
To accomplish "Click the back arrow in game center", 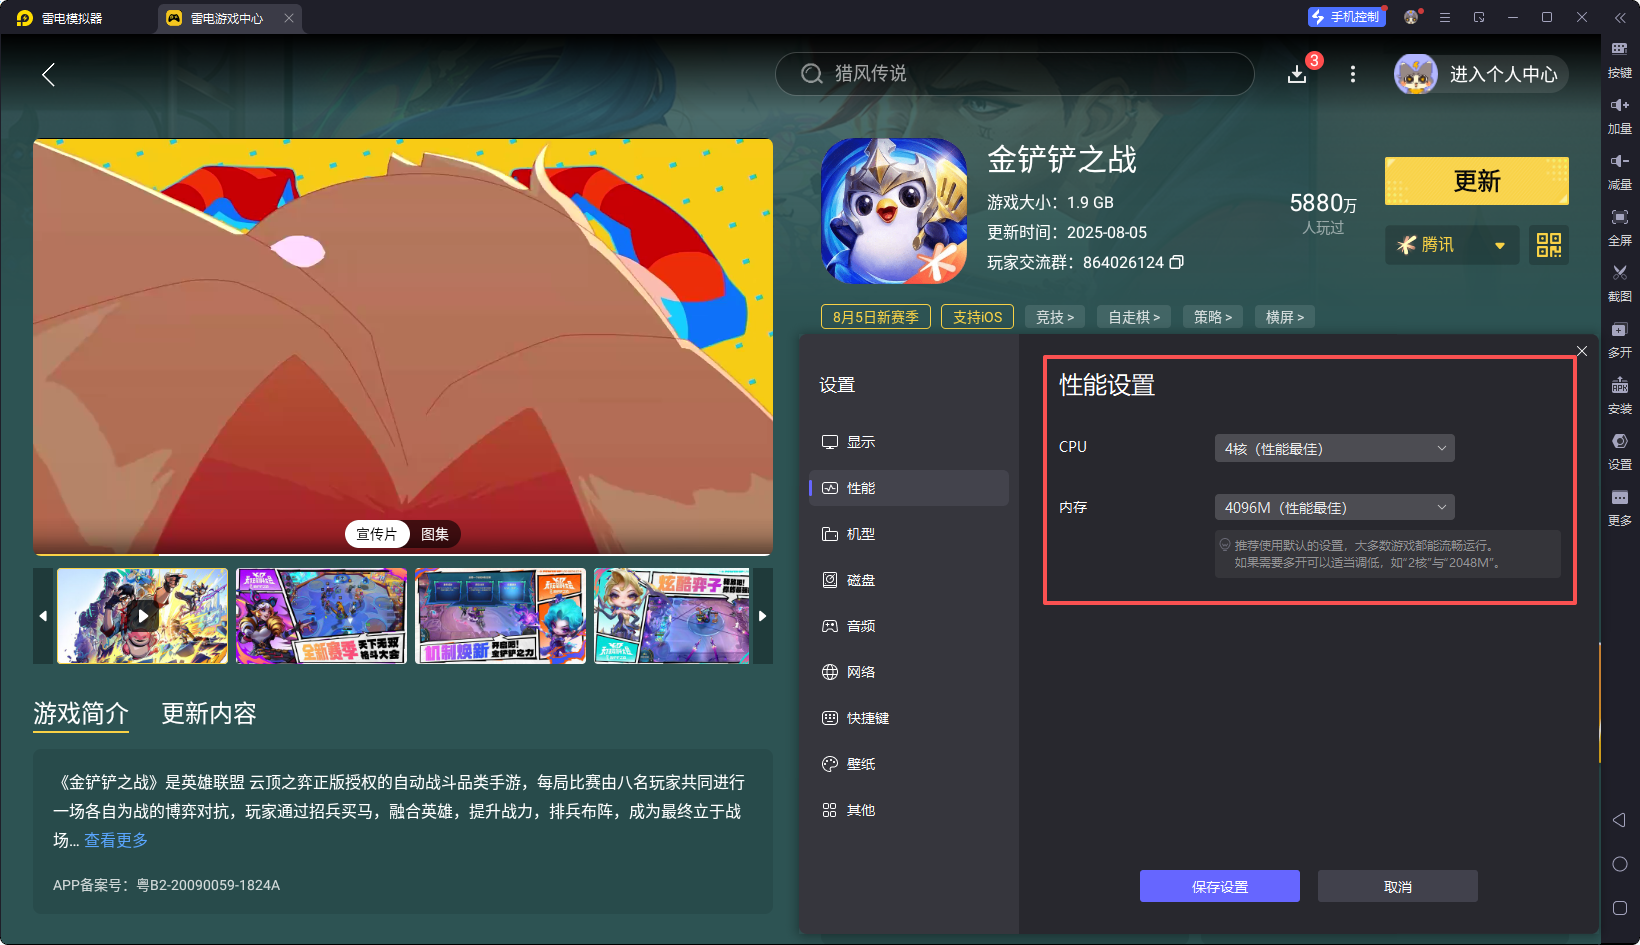I will [48, 74].
